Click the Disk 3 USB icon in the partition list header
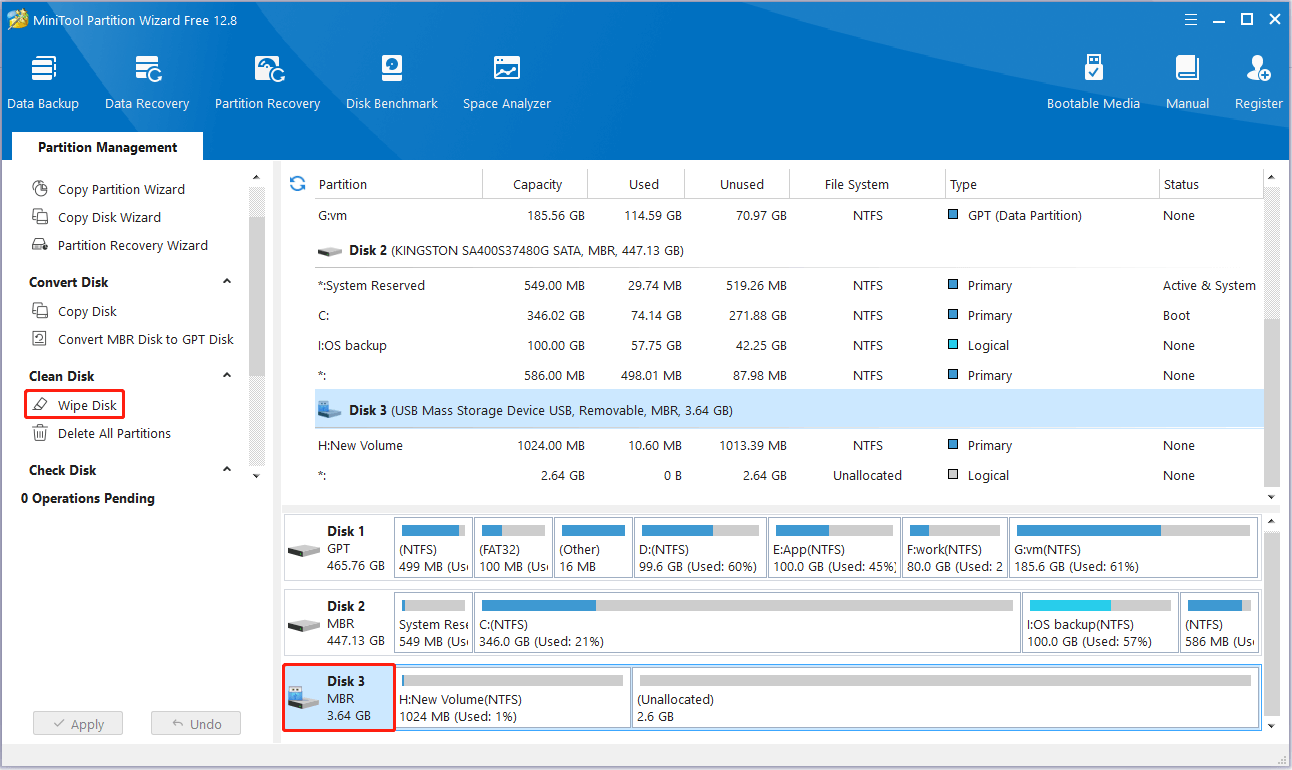This screenshot has height=770, width=1292. click(329, 409)
